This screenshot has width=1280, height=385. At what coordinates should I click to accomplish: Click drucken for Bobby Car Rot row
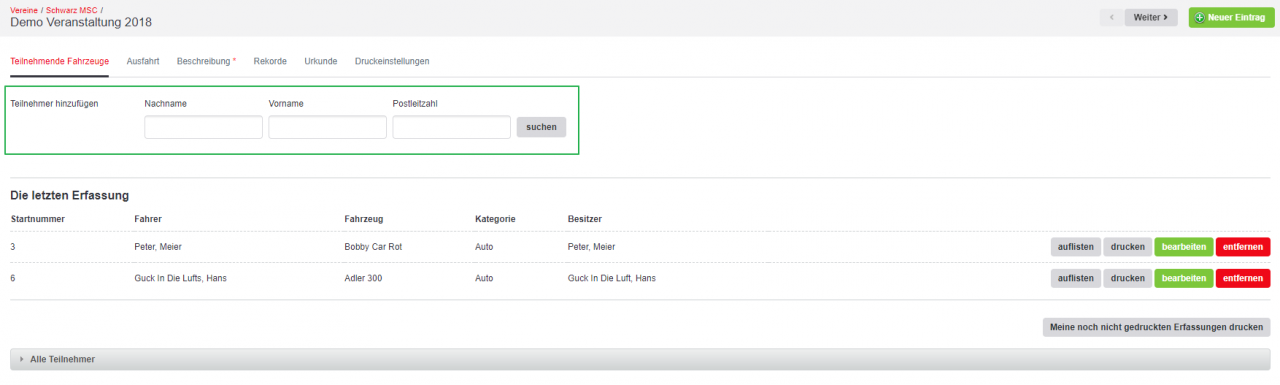coord(1128,247)
